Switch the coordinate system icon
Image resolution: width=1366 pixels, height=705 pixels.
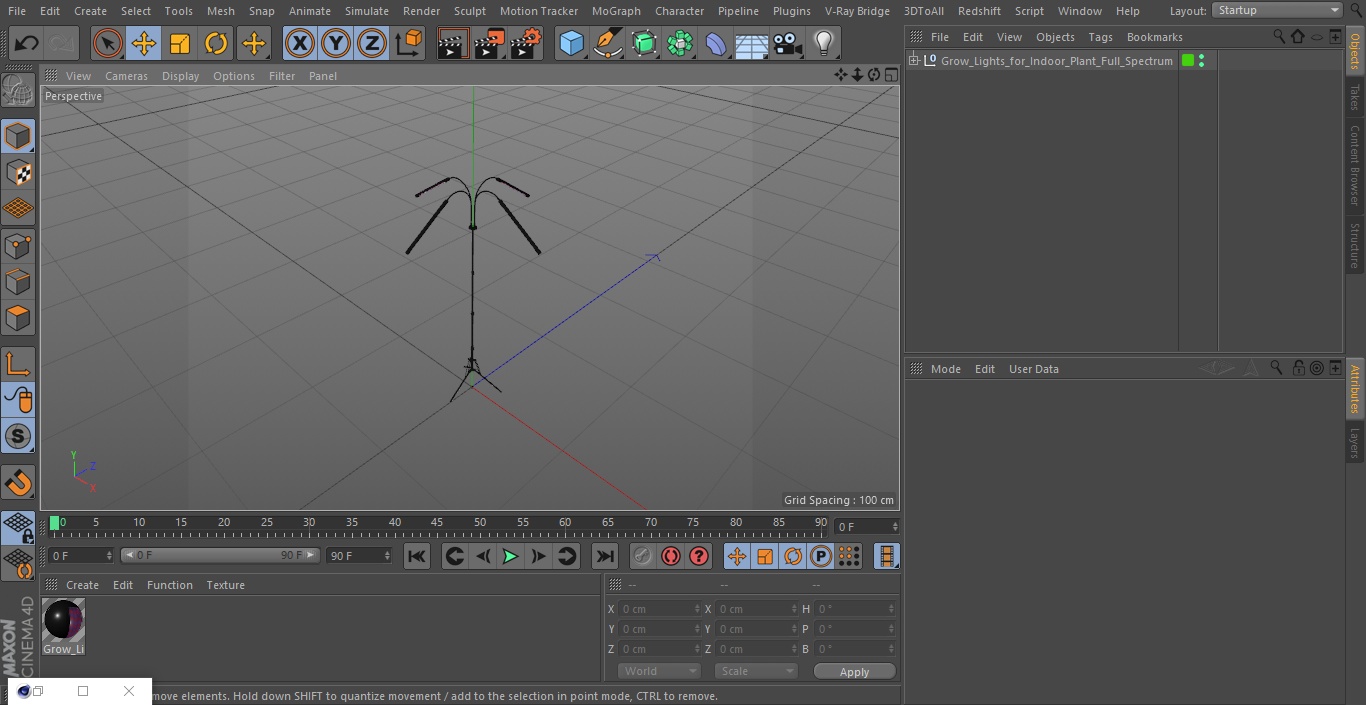(409, 43)
